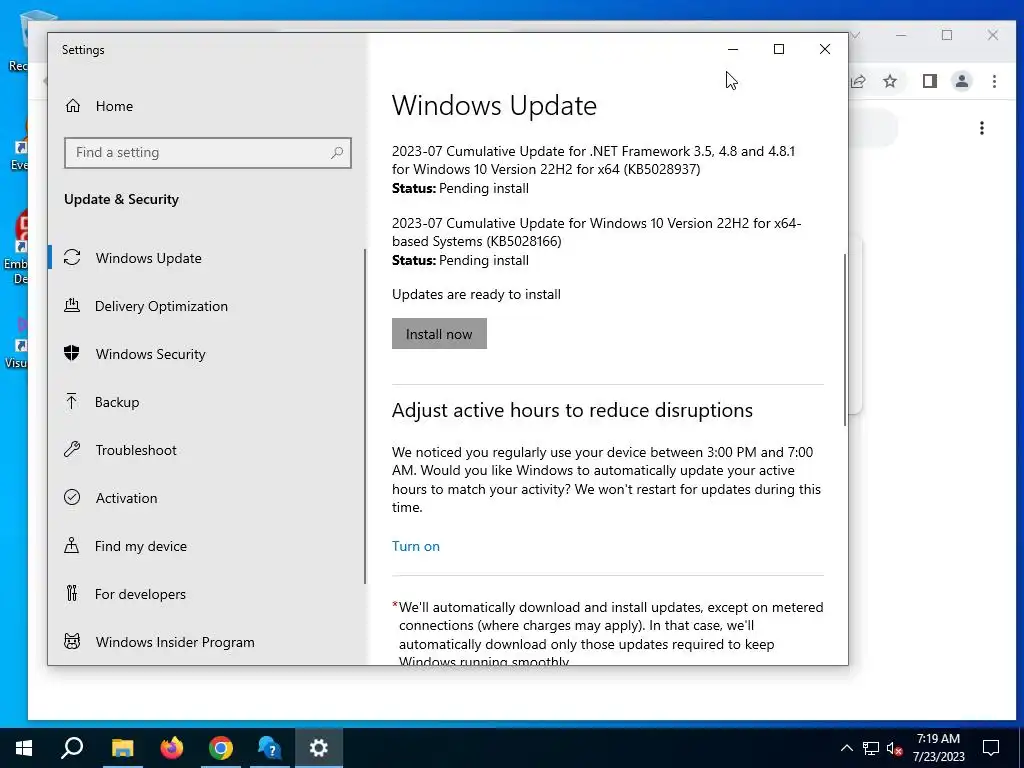The width and height of the screenshot is (1024, 768).
Task: Click Chrome's share page icon
Action: pos(858,81)
